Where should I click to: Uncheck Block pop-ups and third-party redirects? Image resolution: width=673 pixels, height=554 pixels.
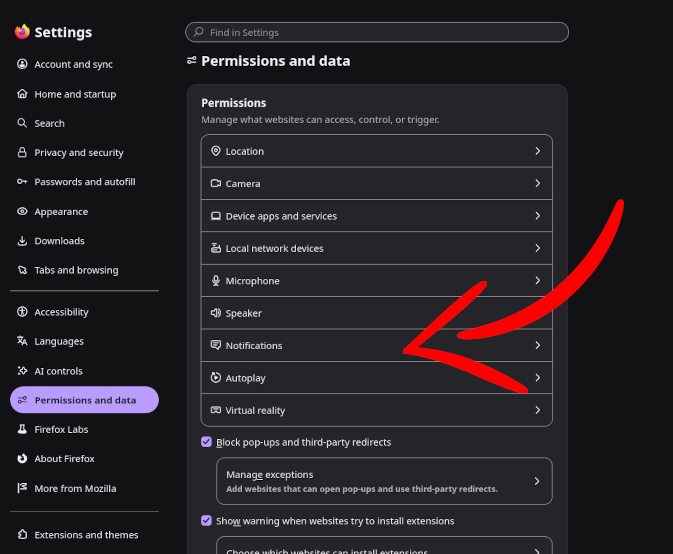tap(206, 442)
